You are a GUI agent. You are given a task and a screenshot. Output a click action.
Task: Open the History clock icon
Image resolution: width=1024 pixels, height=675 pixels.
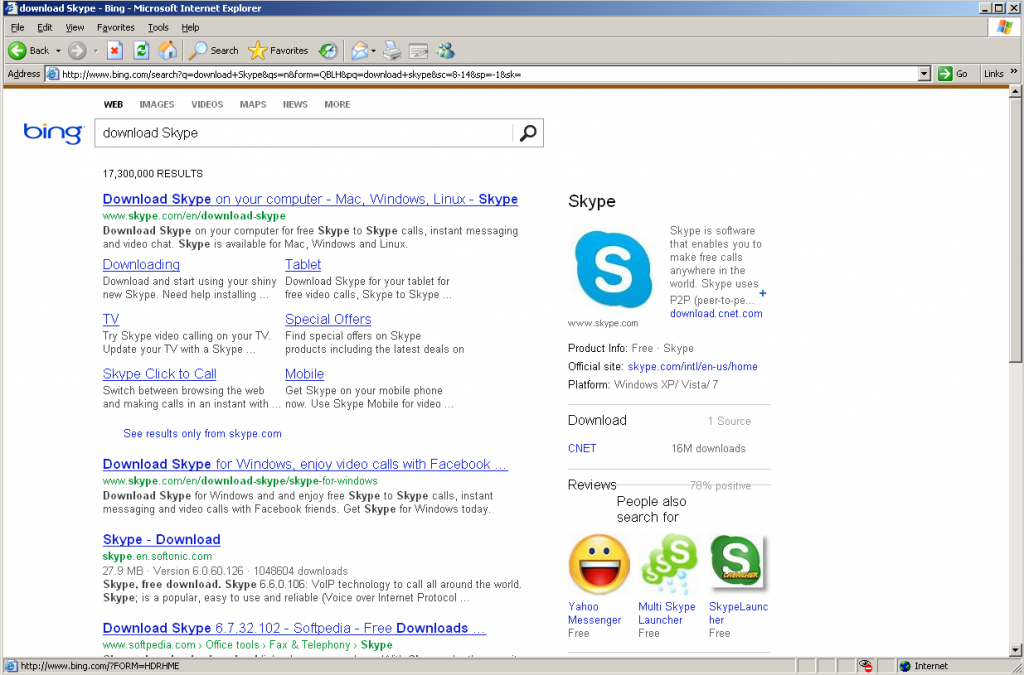(328, 50)
